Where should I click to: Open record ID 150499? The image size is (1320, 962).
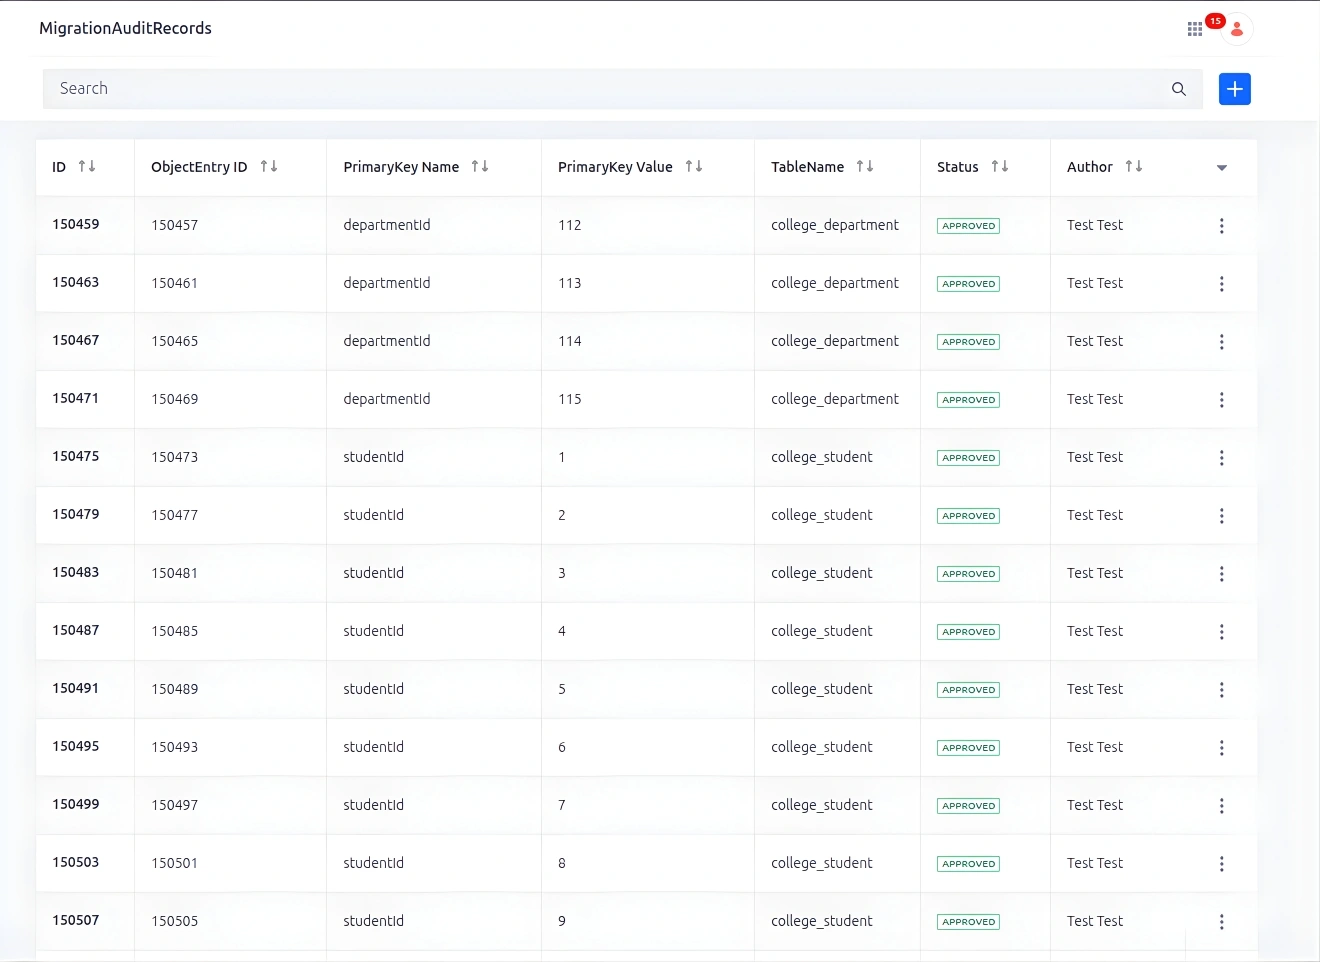click(76, 804)
